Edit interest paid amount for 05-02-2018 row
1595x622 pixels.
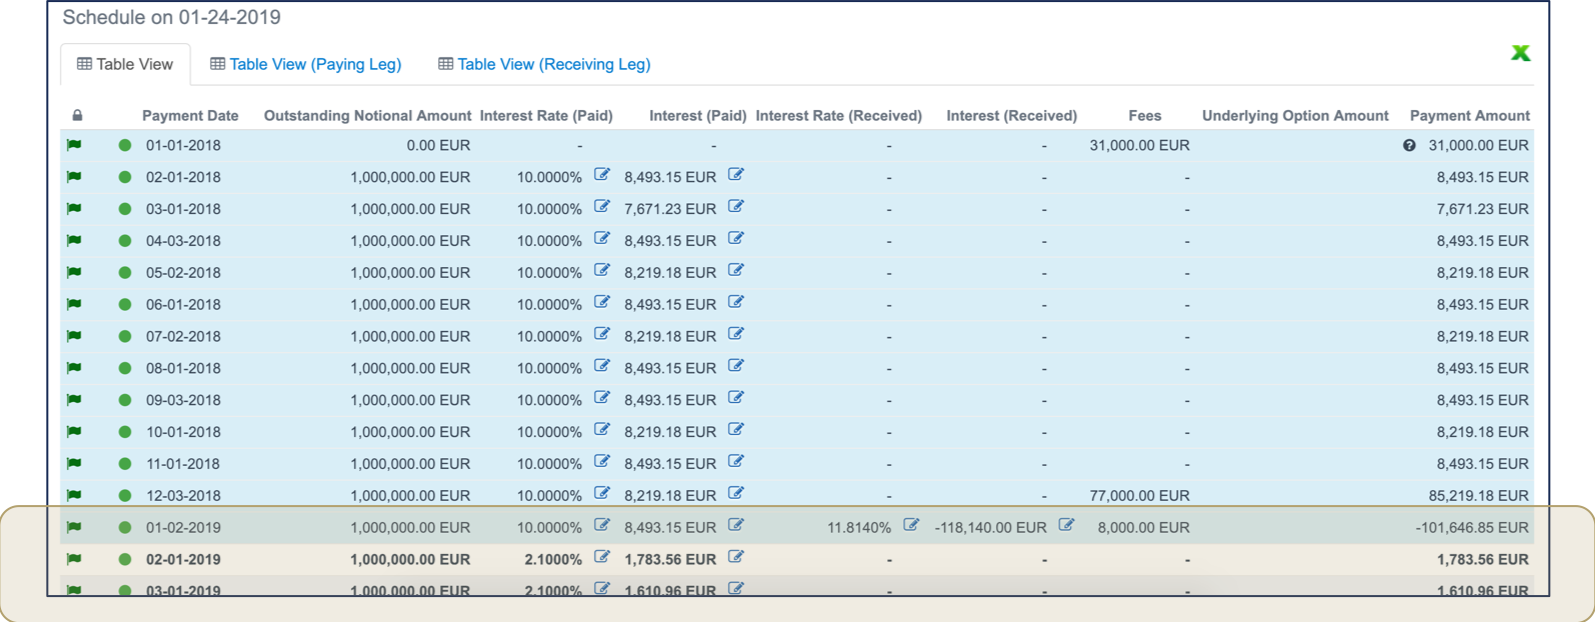click(736, 271)
